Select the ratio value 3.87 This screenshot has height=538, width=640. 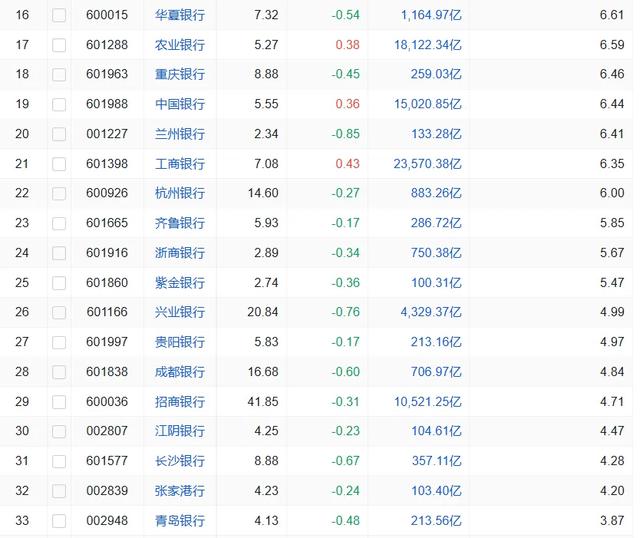tap(612, 521)
